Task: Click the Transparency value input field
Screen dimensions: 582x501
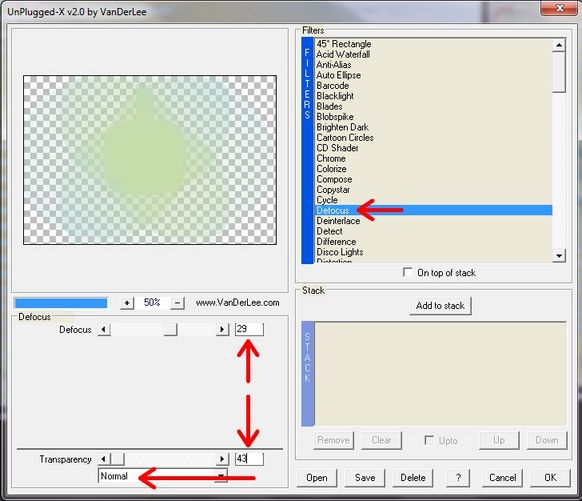Action: pyautogui.click(x=249, y=459)
